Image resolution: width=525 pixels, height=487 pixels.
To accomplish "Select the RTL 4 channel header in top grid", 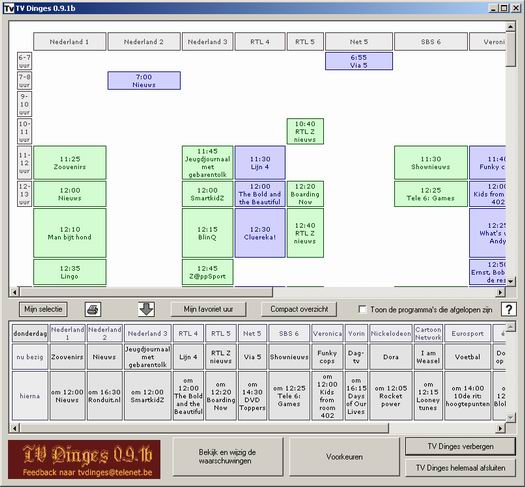I will [260, 42].
